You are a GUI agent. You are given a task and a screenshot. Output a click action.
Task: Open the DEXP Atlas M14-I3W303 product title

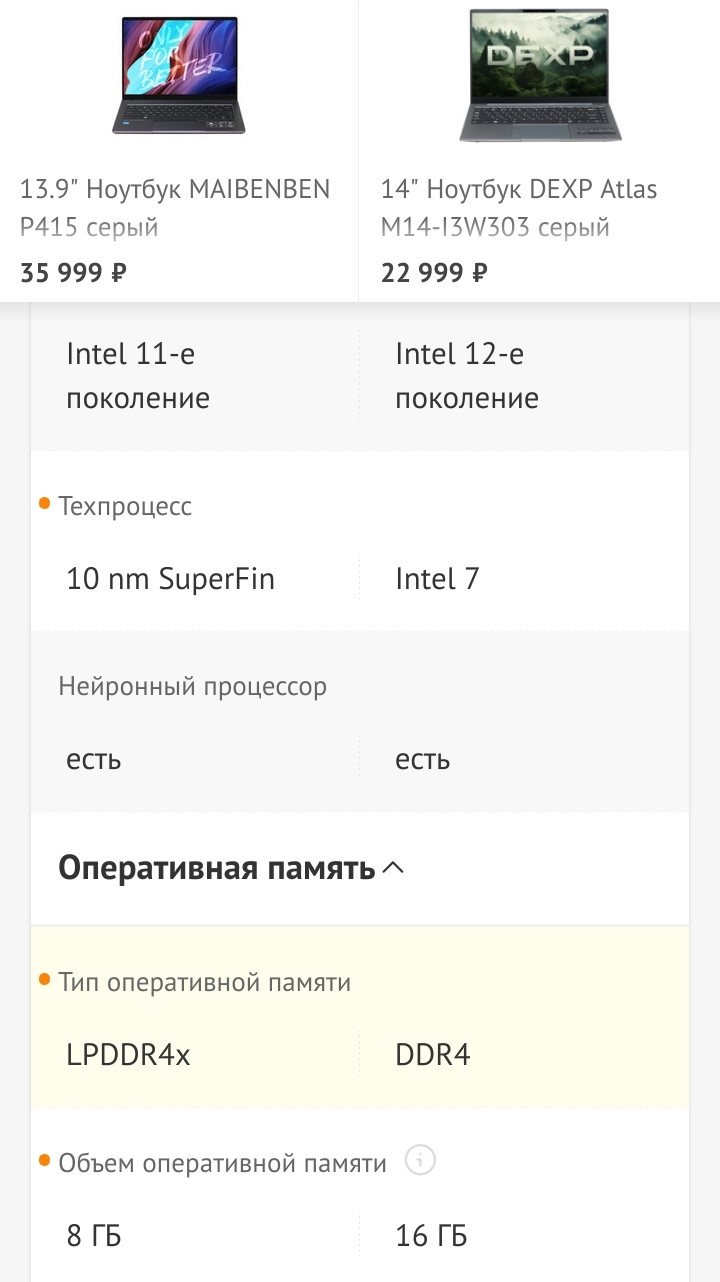coord(519,208)
